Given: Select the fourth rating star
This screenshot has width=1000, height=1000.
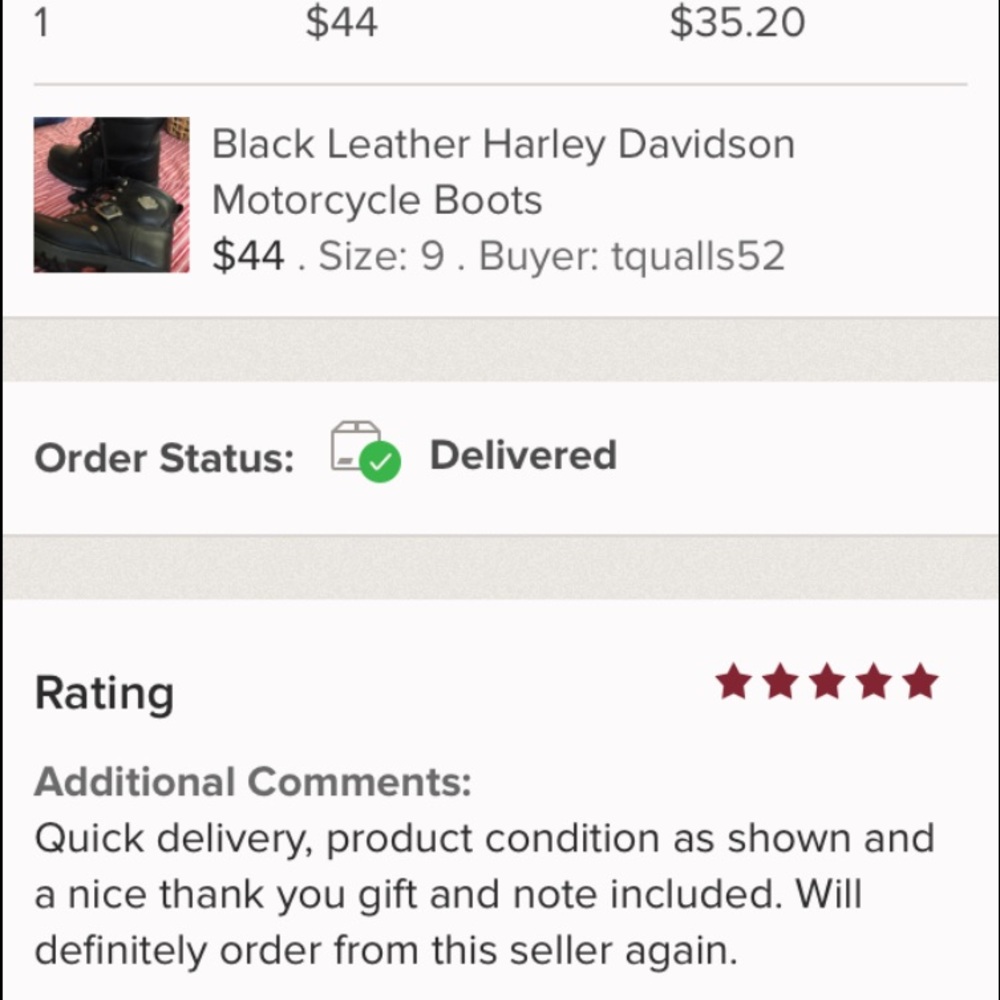Looking at the screenshot, I should (x=872, y=682).
